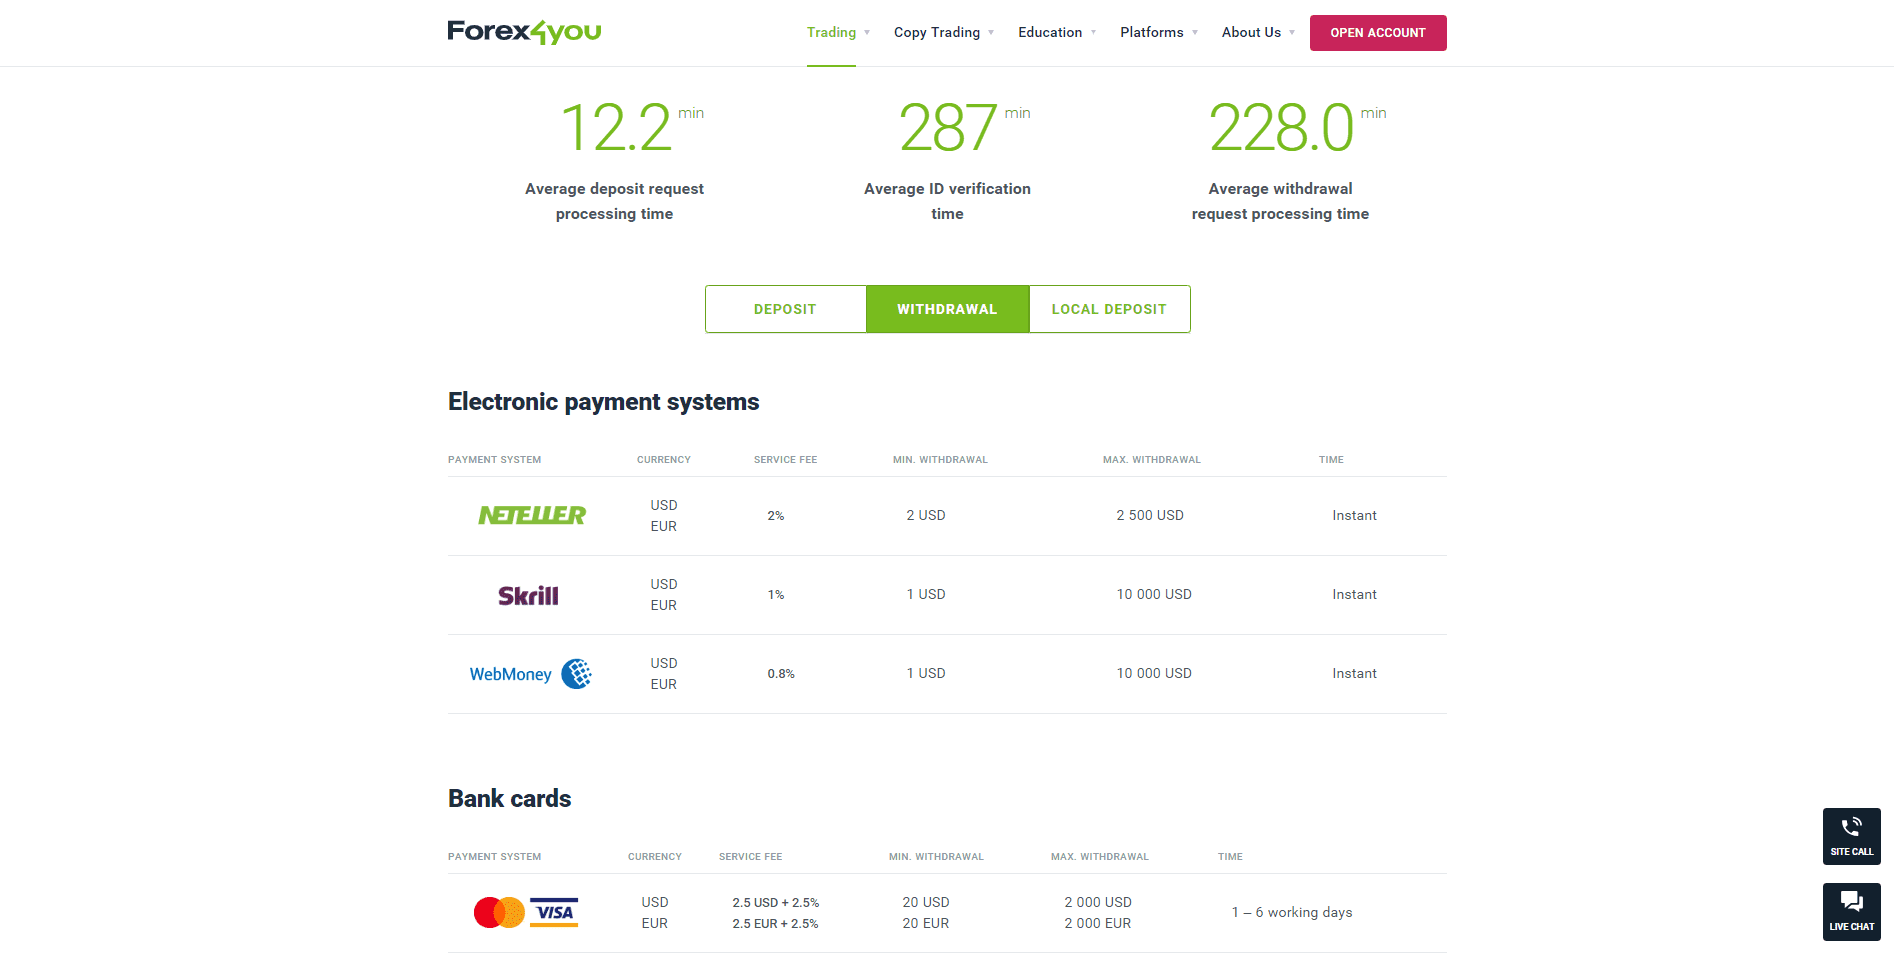Click the Mastercard logo
Image resolution: width=1894 pixels, height=960 pixels.
[x=498, y=912]
